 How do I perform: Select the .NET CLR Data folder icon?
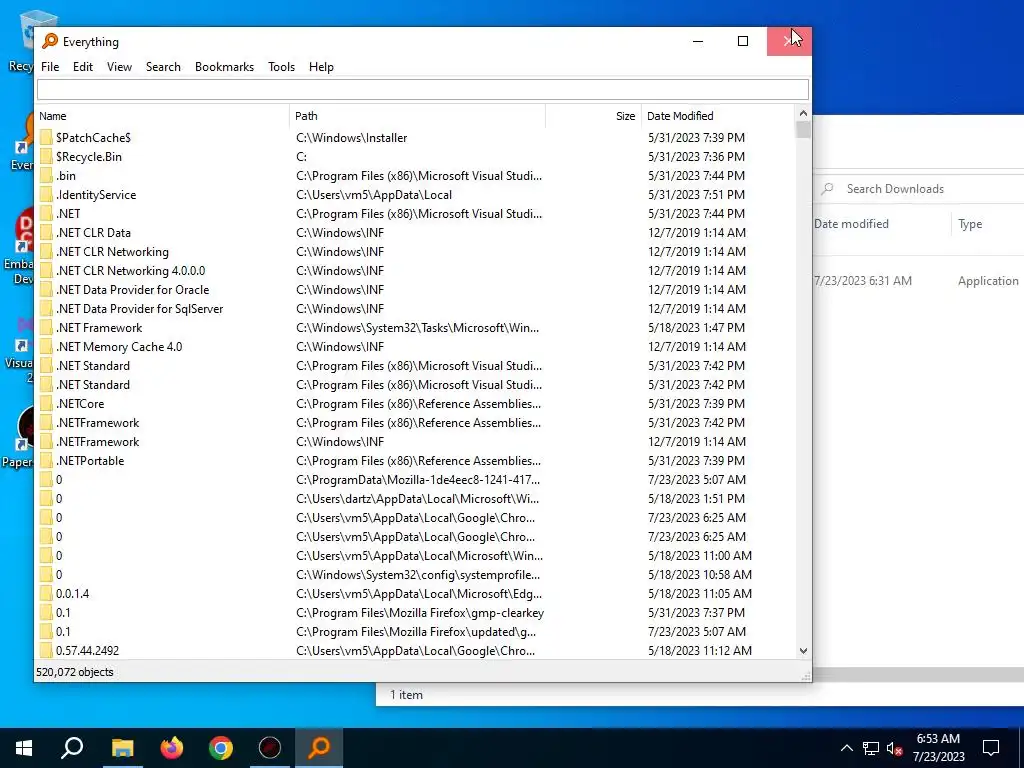click(x=46, y=232)
